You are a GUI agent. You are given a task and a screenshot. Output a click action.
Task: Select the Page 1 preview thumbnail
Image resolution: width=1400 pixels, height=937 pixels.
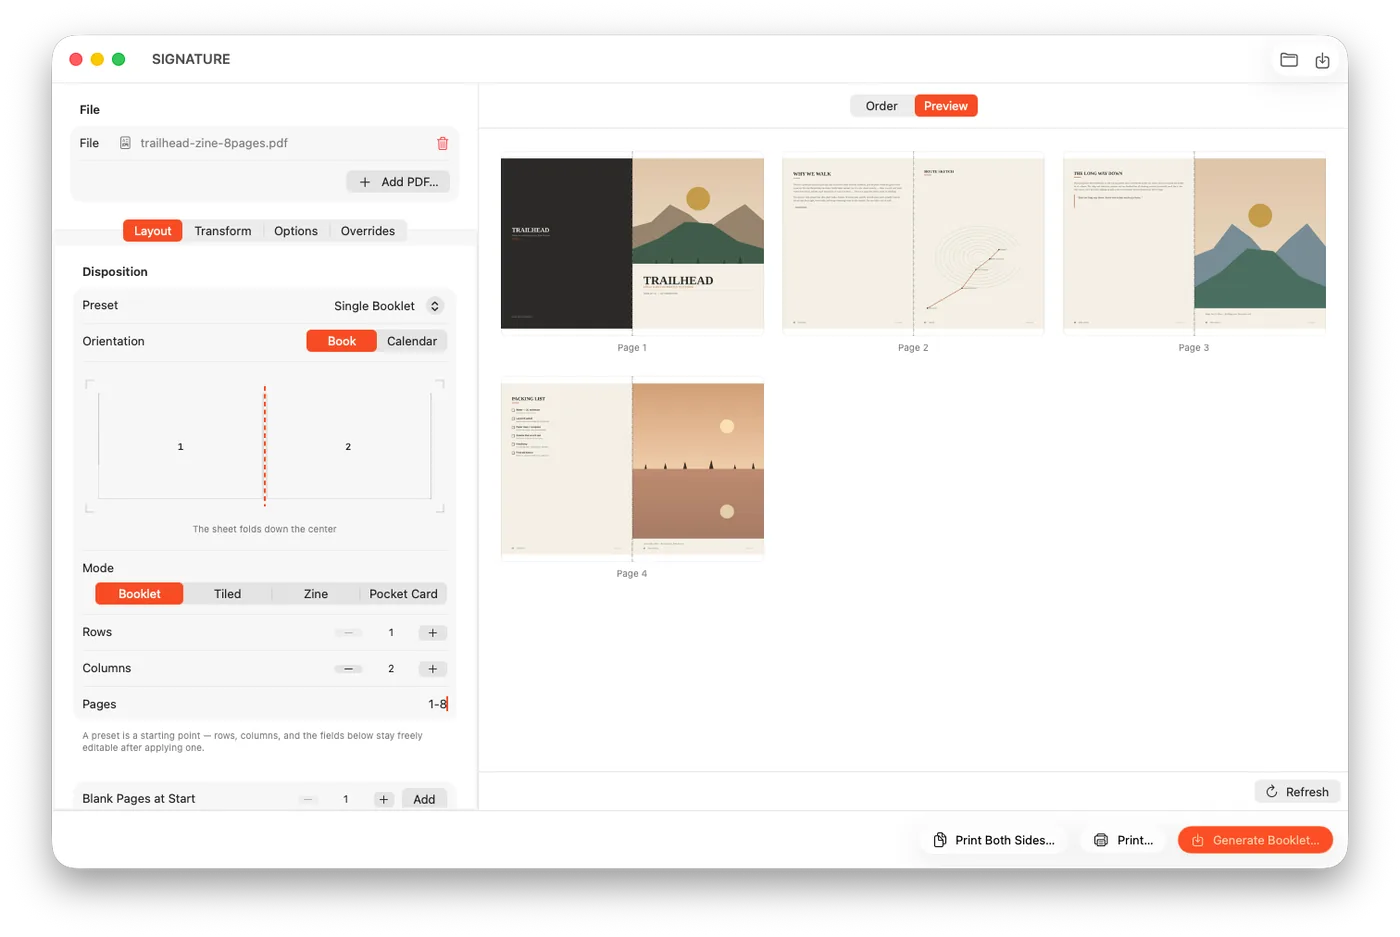632,242
